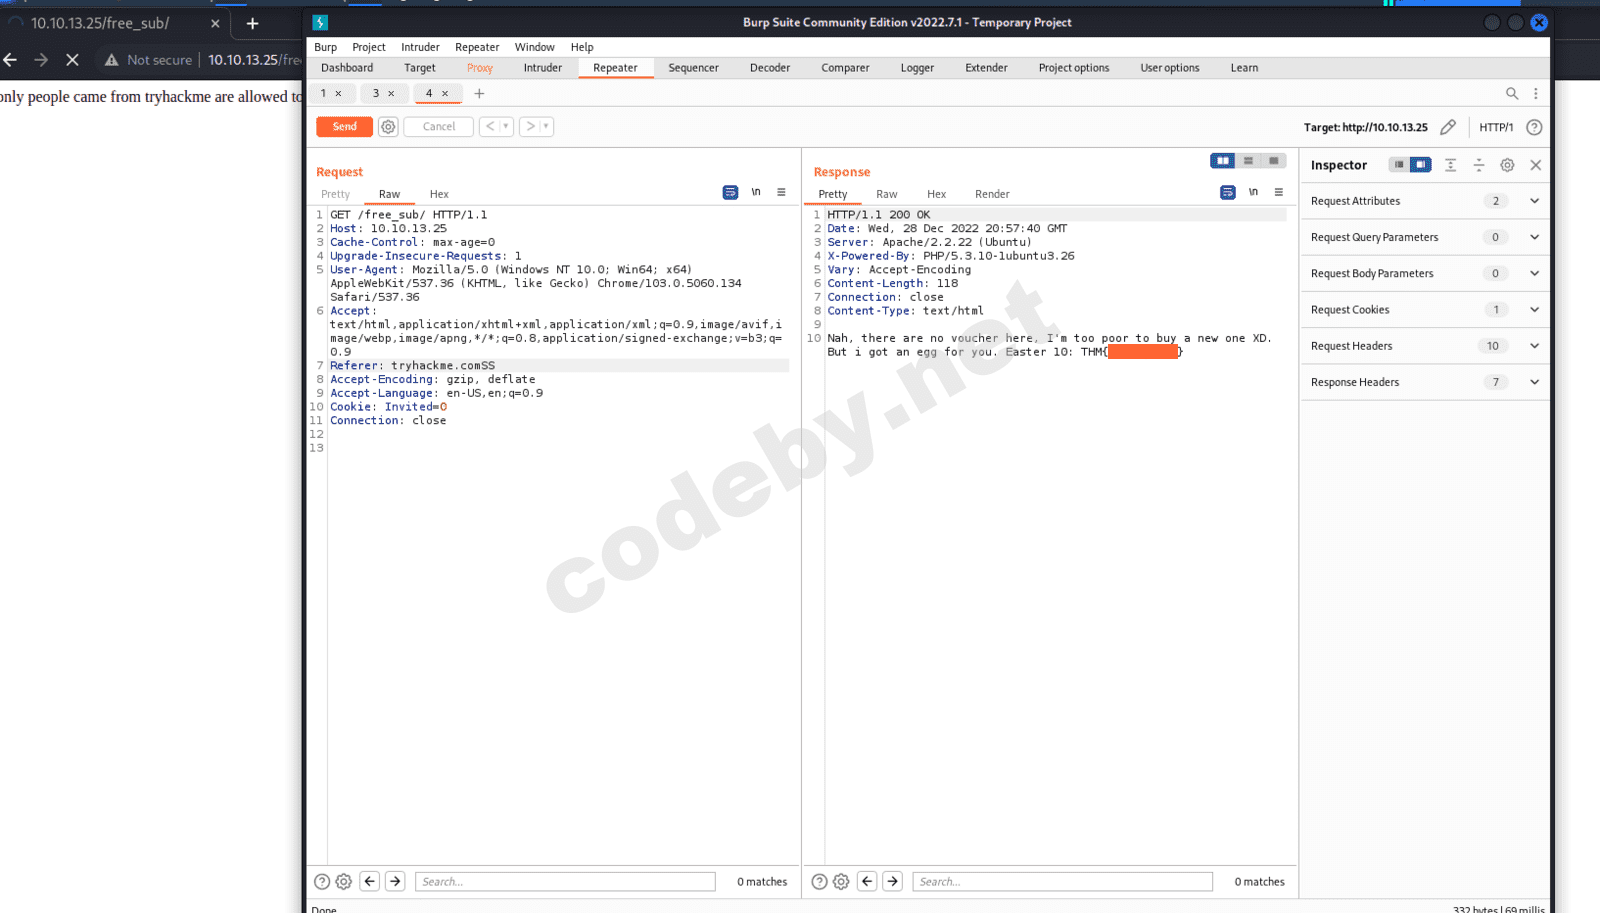1600x913 pixels.
Task: Go to previous match in request search
Action: coord(370,881)
